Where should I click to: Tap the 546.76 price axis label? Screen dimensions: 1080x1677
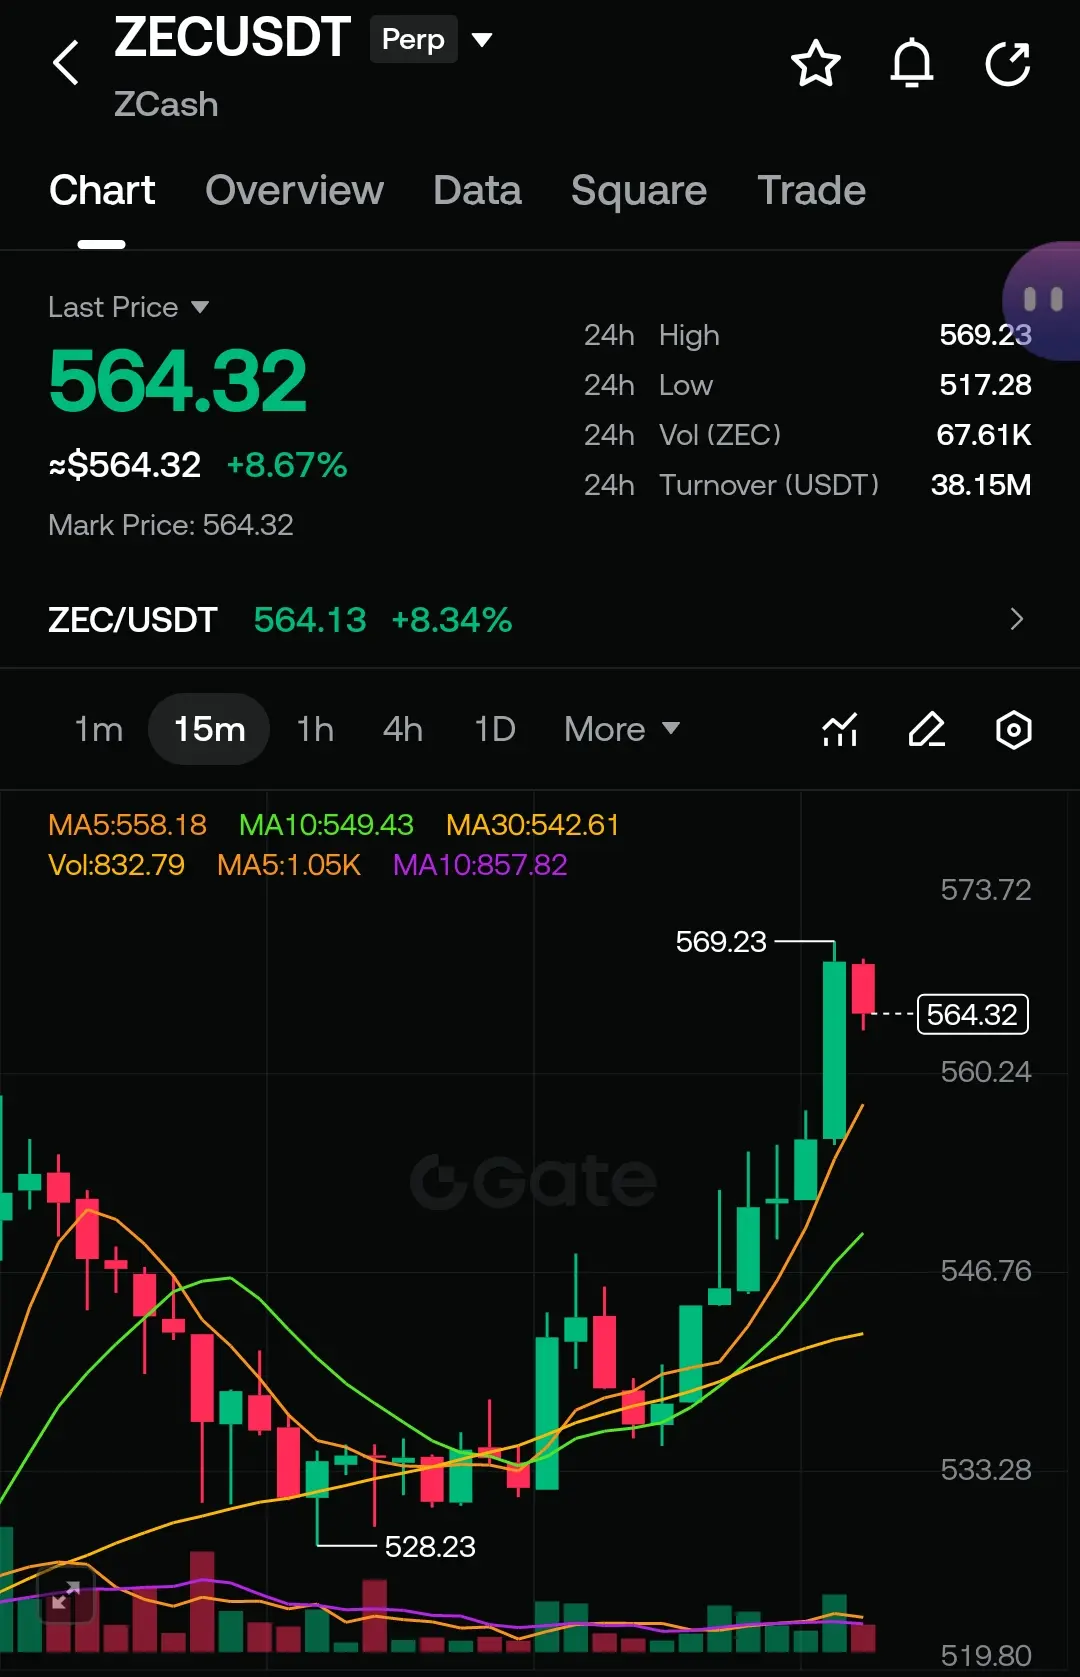coord(985,1271)
